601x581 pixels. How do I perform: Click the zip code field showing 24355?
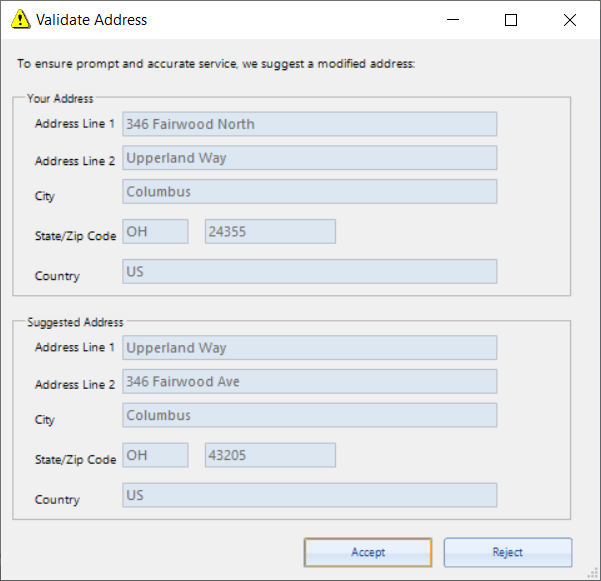point(270,231)
